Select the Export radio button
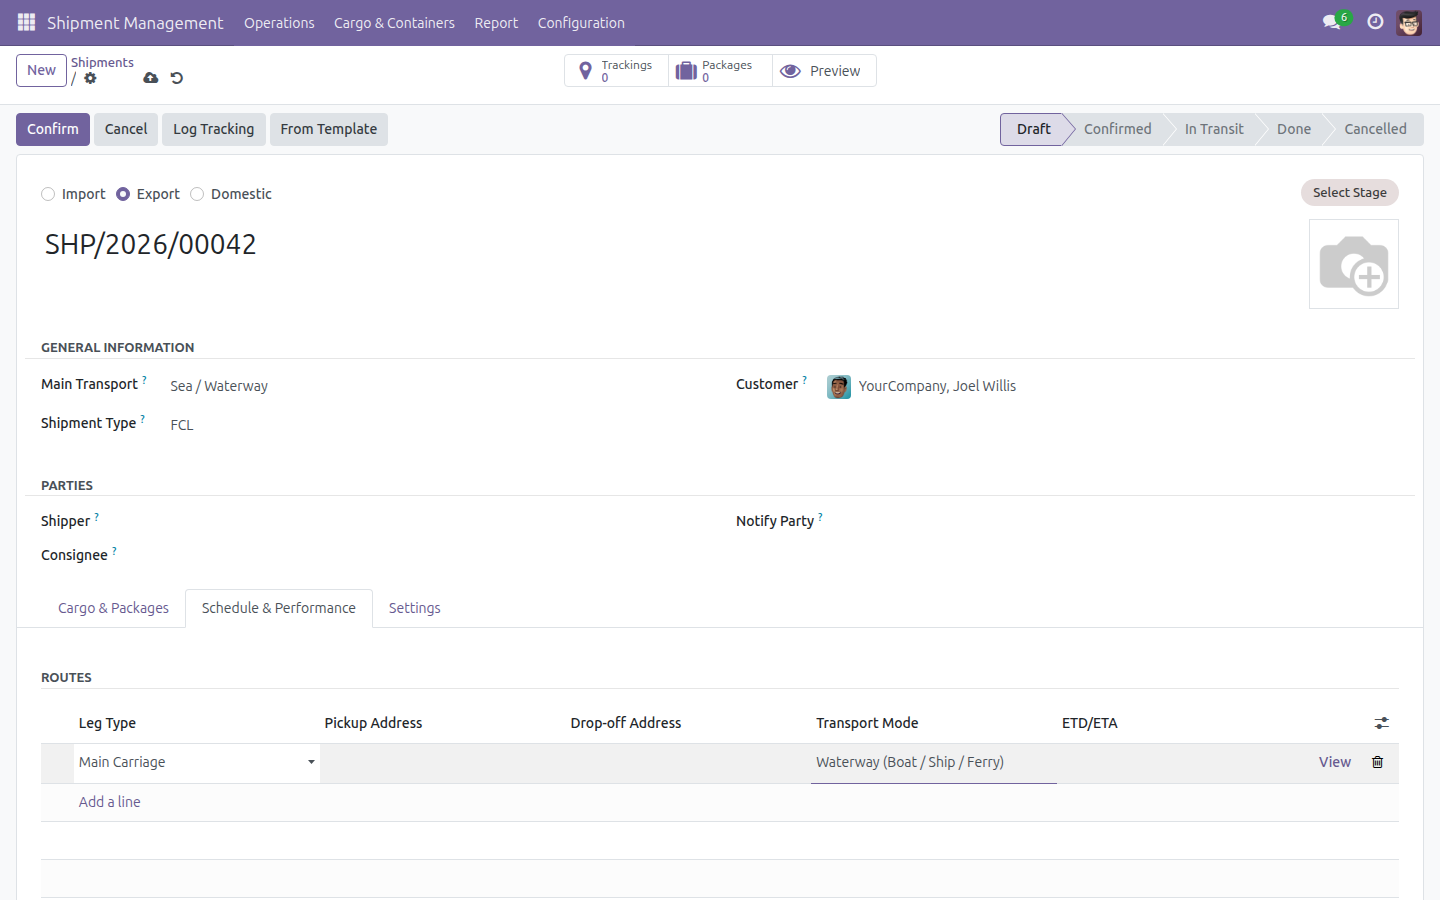The height and width of the screenshot is (900, 1440). pos(123,194)
